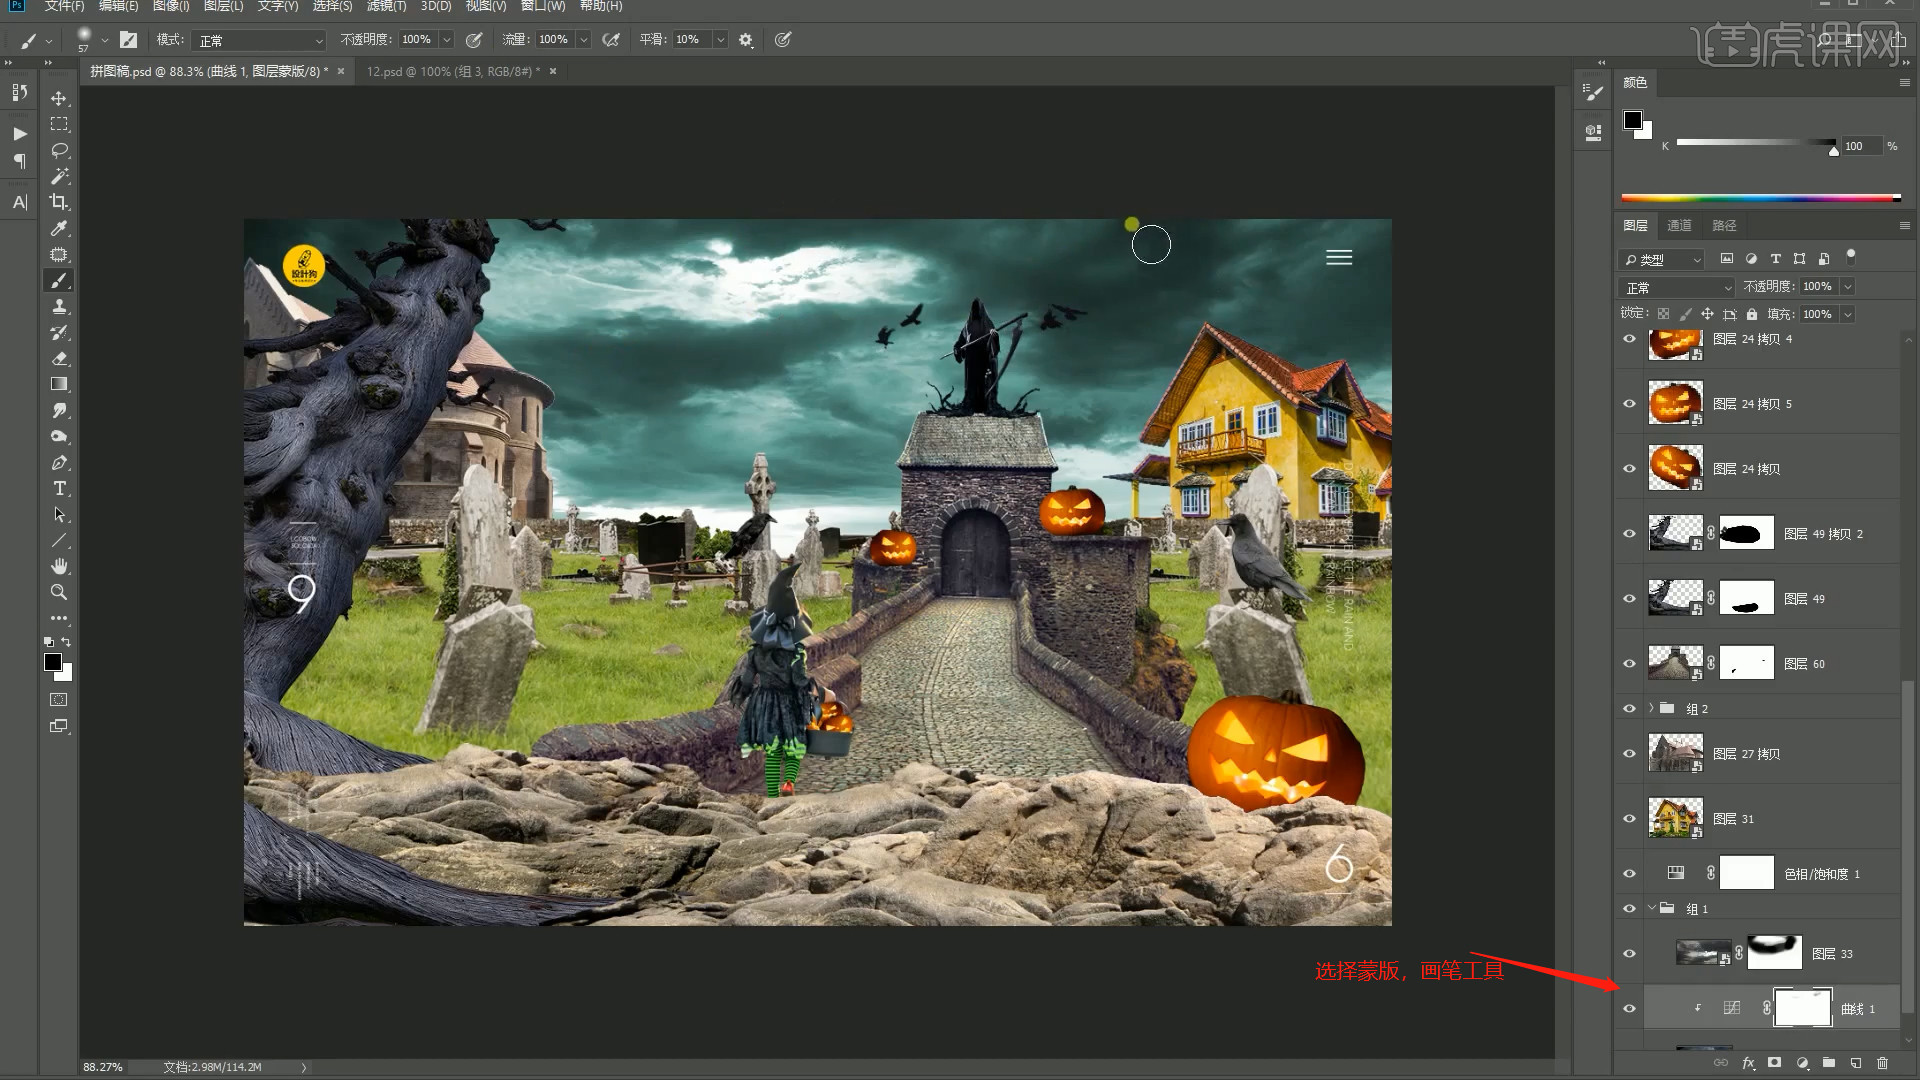
Task: Select the Zoom magnifier tool
Action: coord(59,592)
